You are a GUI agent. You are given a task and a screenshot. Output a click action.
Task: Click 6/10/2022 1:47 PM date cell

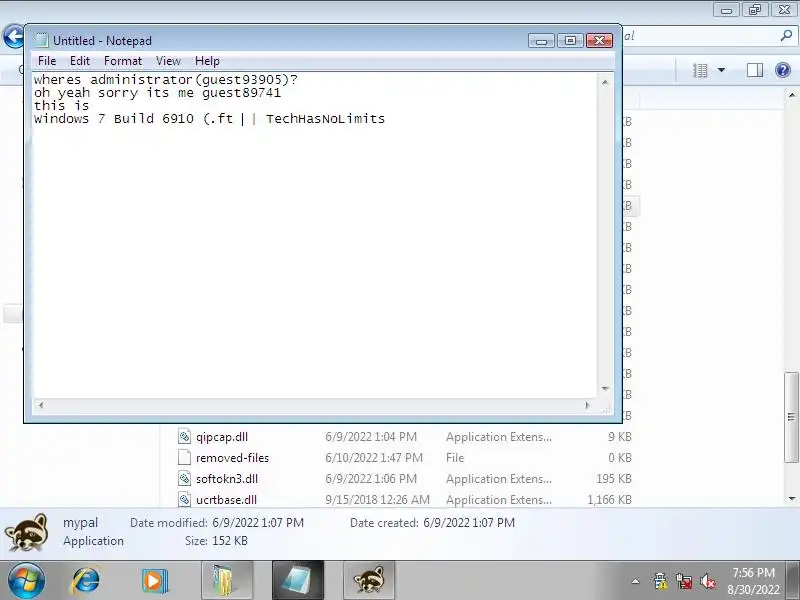click(374, 458)
